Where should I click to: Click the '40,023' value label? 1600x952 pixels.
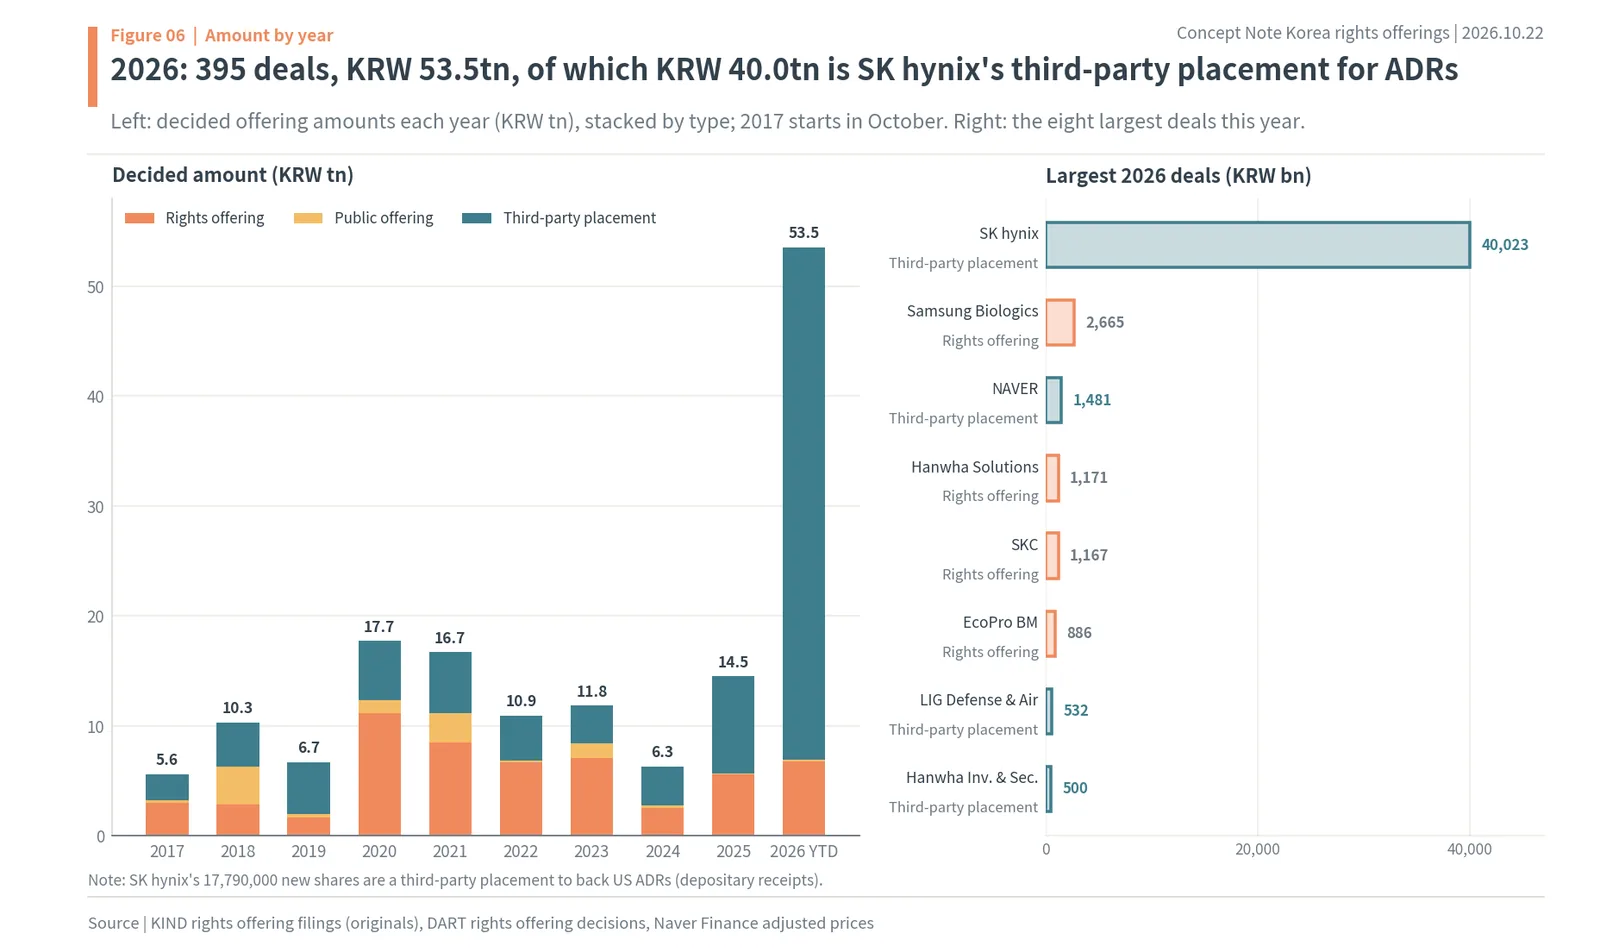click(x=1505, y=245)
